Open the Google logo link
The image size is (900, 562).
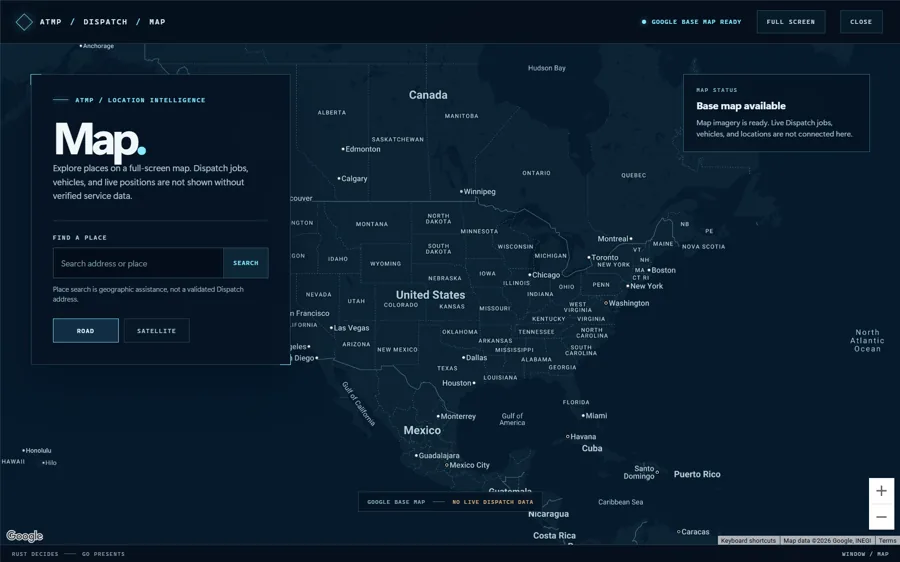(x=25, y=536)
